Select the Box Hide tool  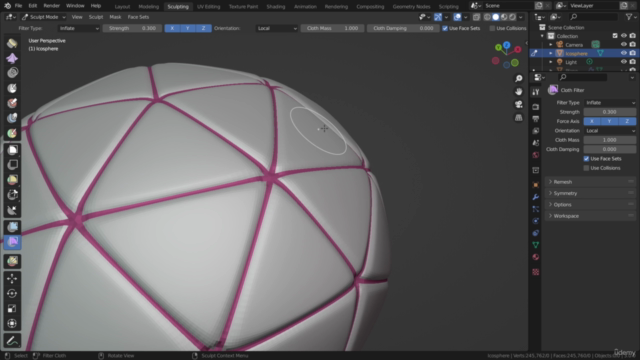coord(12,165)
